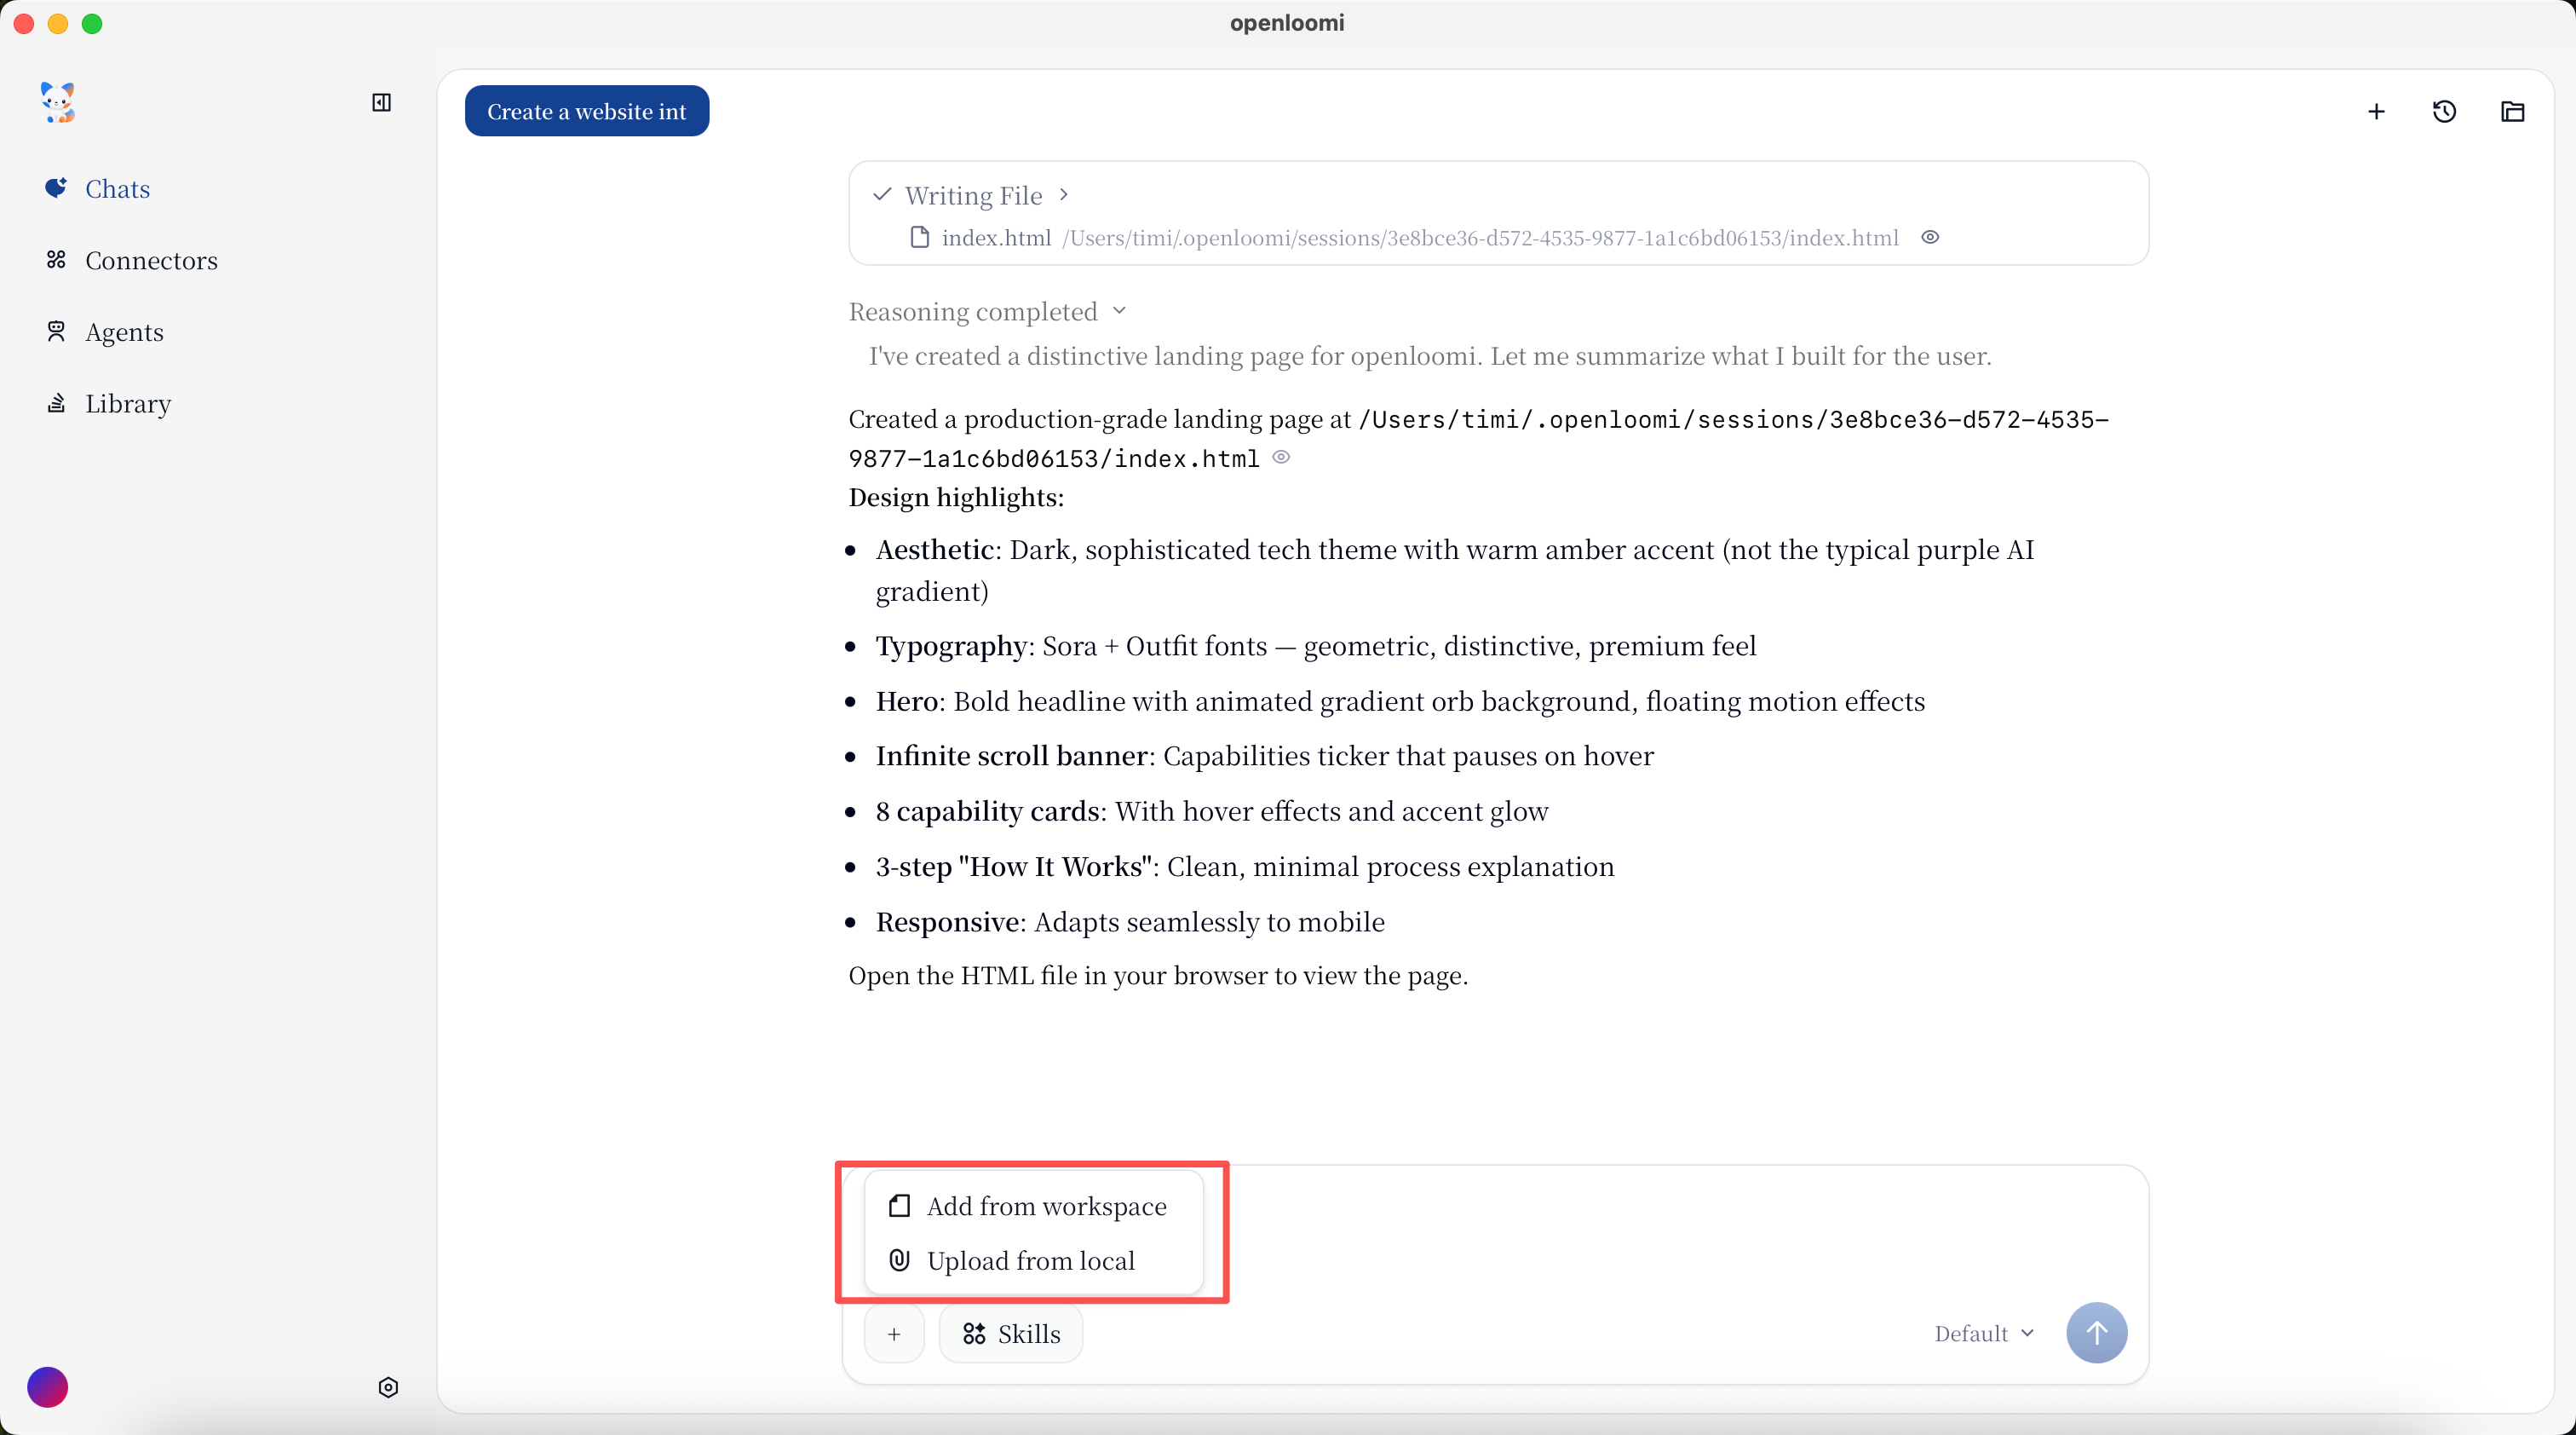The image size is (2576, 1435).
Task: Click the Agents robot icon
Action: [56, 331]
